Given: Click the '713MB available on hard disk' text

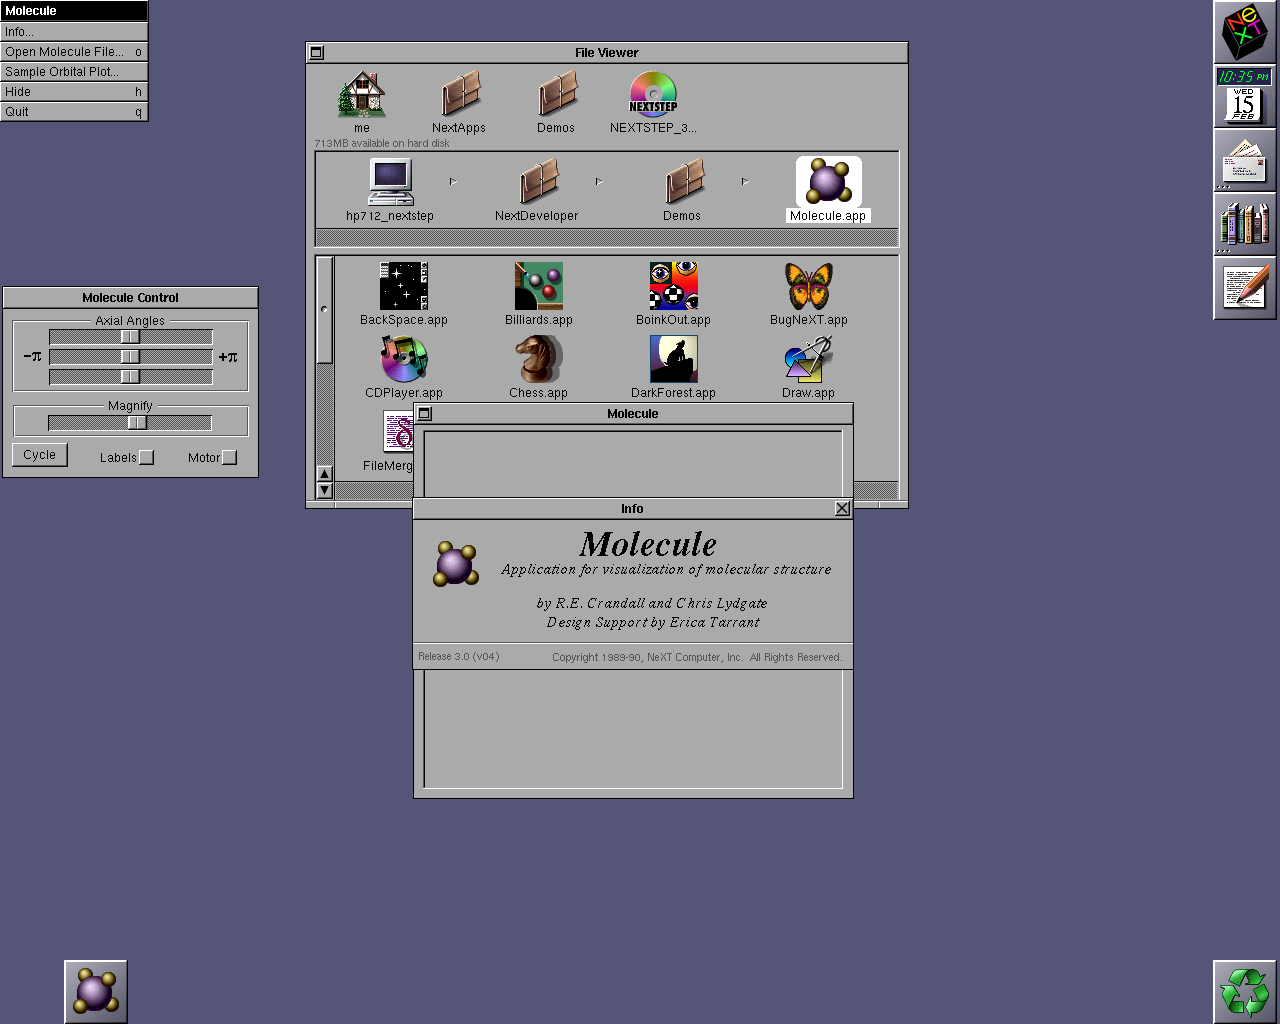Looking at the screenshot, I should (382, 144).
